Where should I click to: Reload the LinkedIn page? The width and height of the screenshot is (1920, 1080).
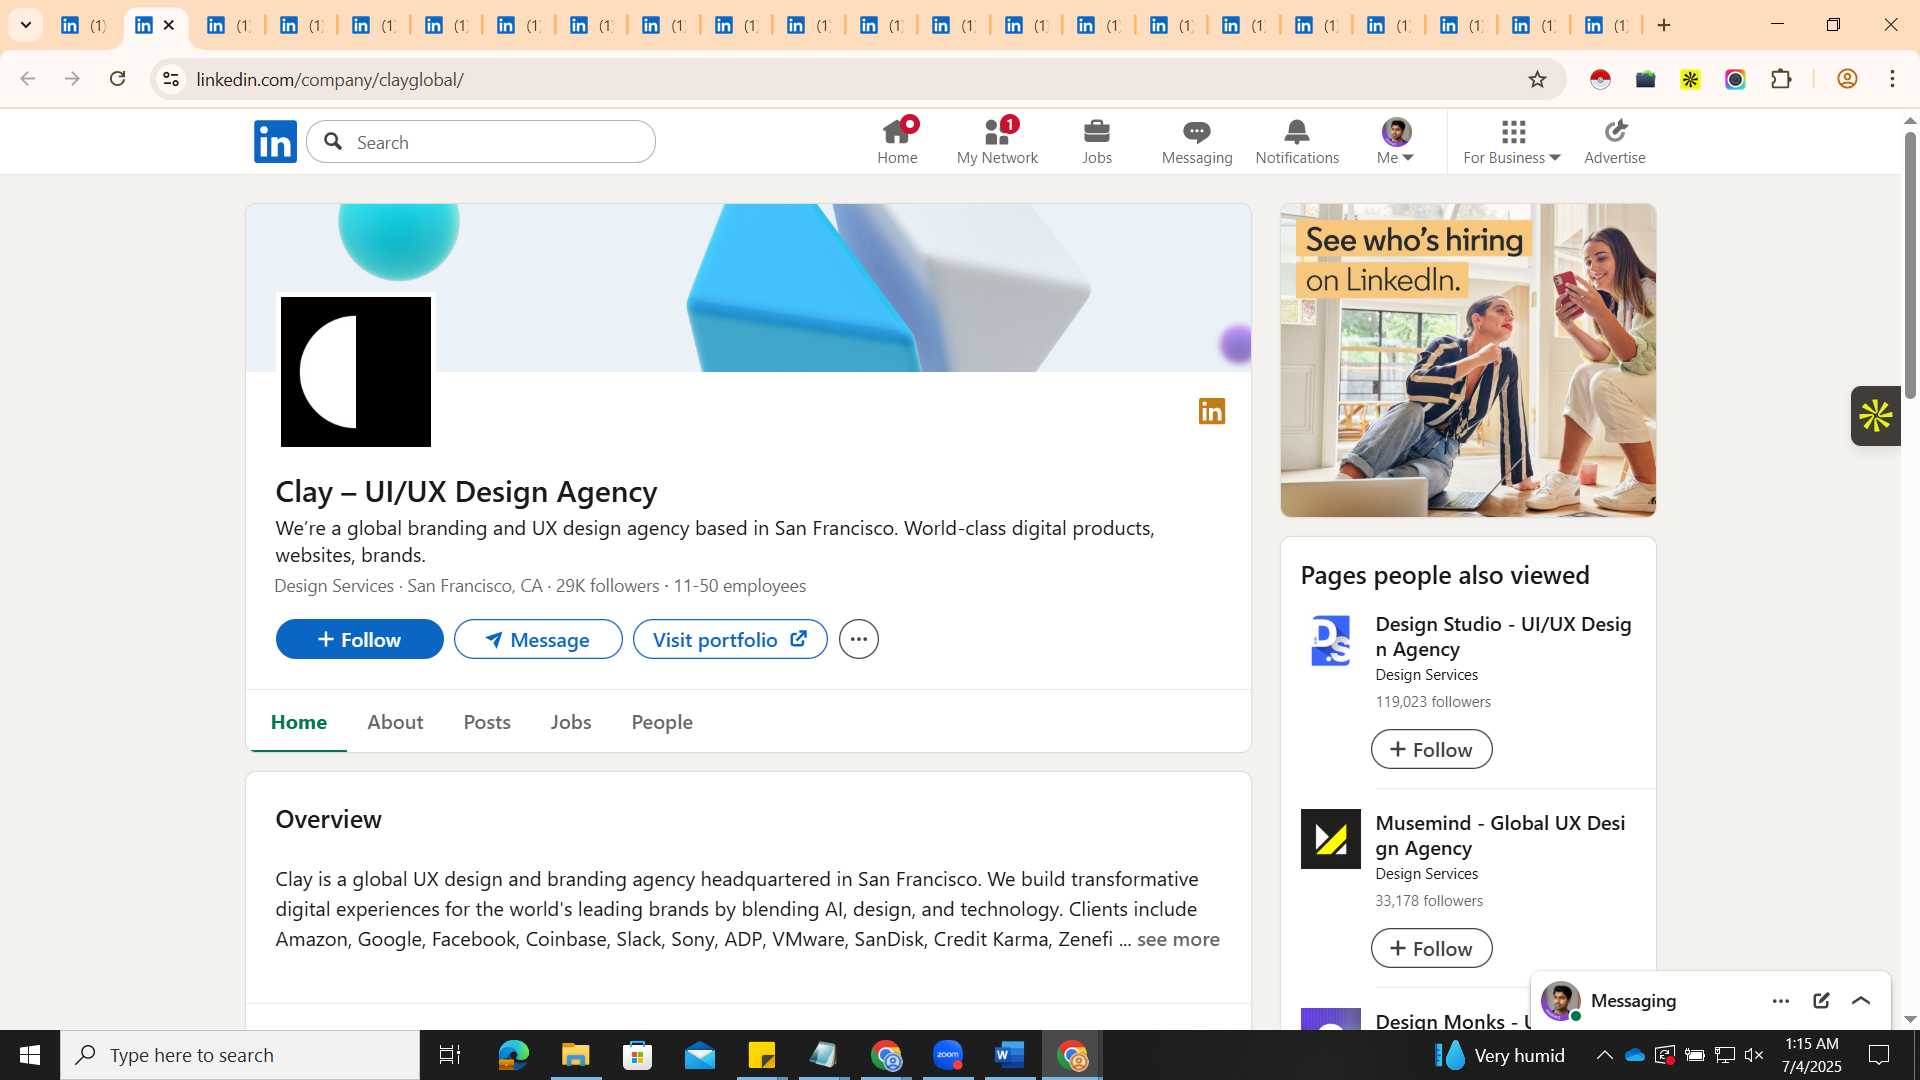click(117, 79)
